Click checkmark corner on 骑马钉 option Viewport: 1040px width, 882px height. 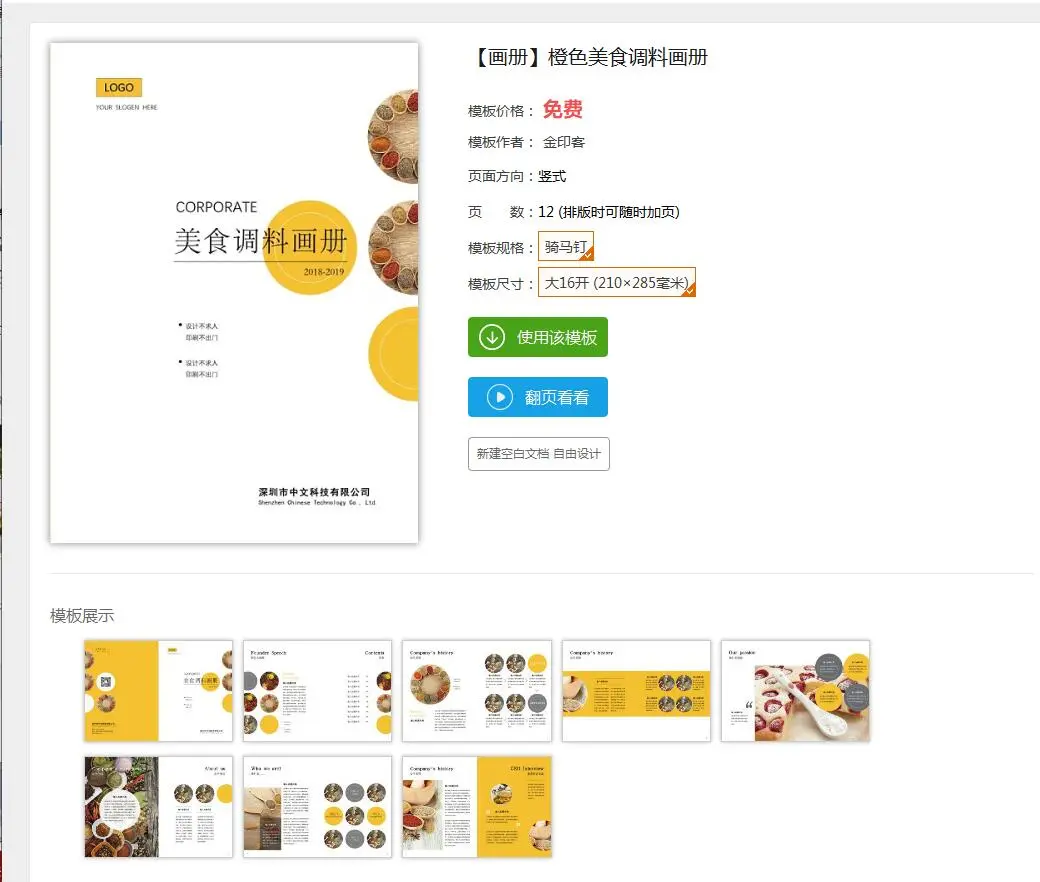587,253
